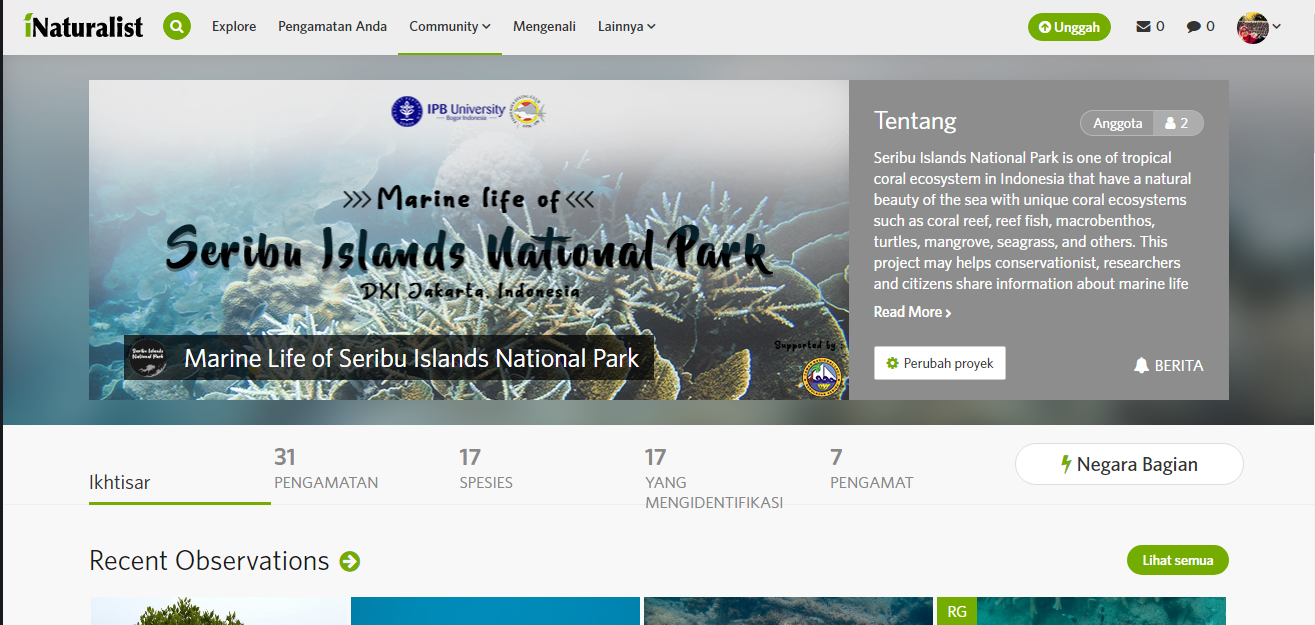Screen dimensions: 1315x625
Task: Click the project banner image
Action: [469, 240]
